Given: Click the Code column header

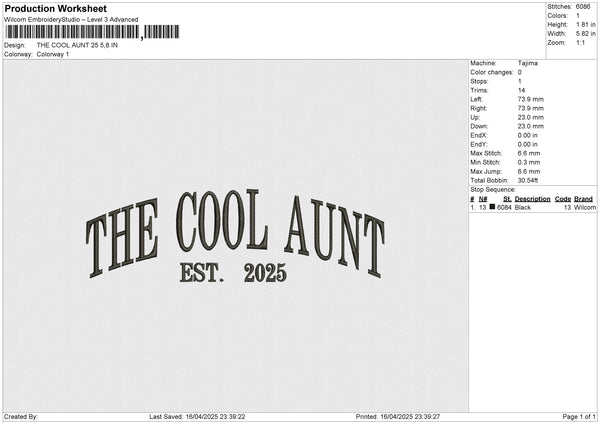Looking at the screenshot, I should click(x=563, y=199).
